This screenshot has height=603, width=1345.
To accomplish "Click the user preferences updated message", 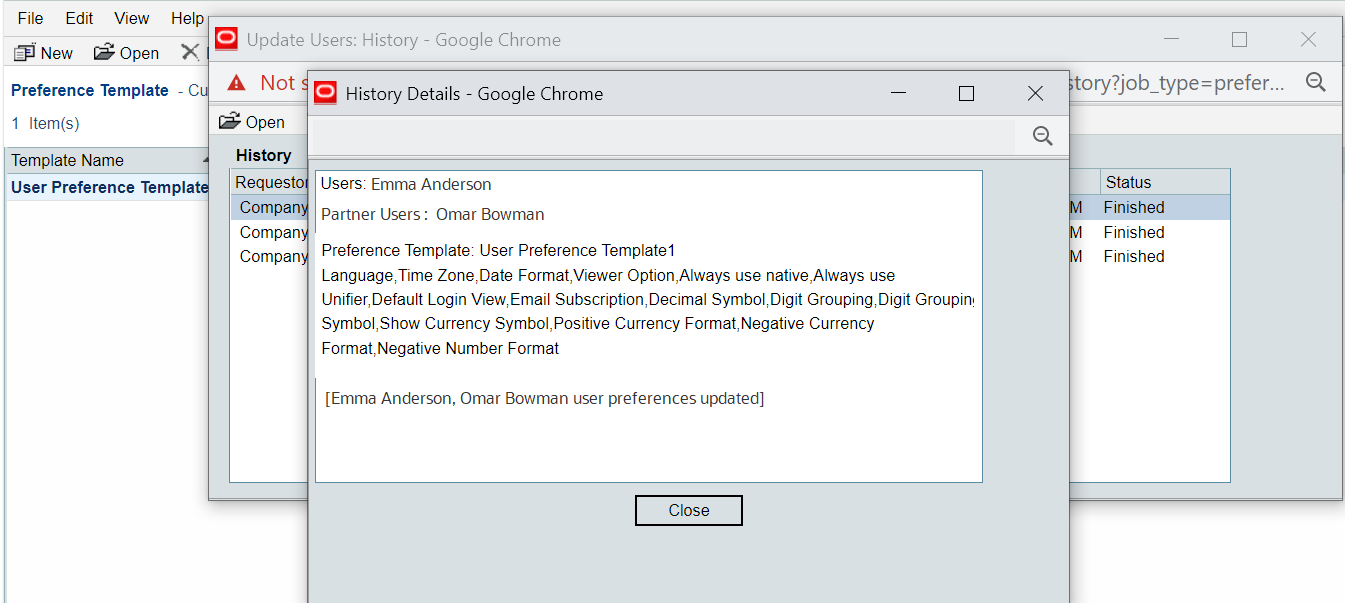I will pyautogui.click(x=545, y=398).
